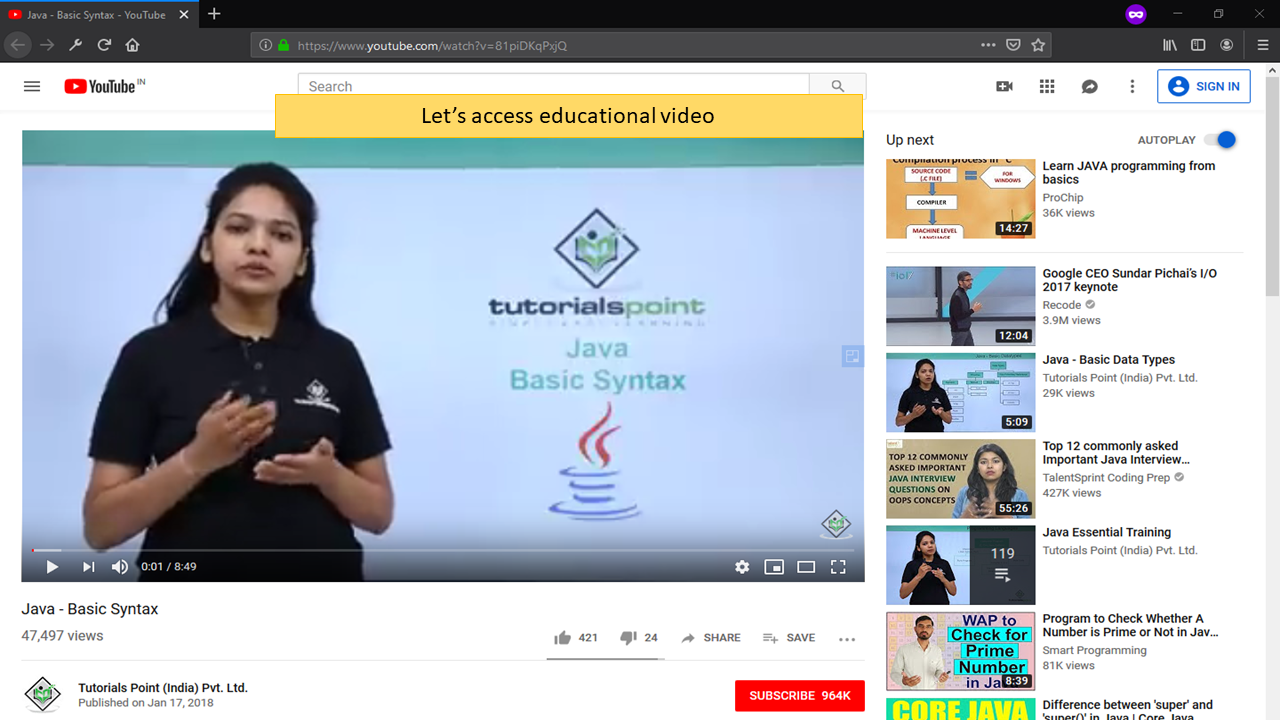Open Top 12 commonly asked Java Interview video
This screenshot has width=1280, height=720.
click(x=960, y=479)
